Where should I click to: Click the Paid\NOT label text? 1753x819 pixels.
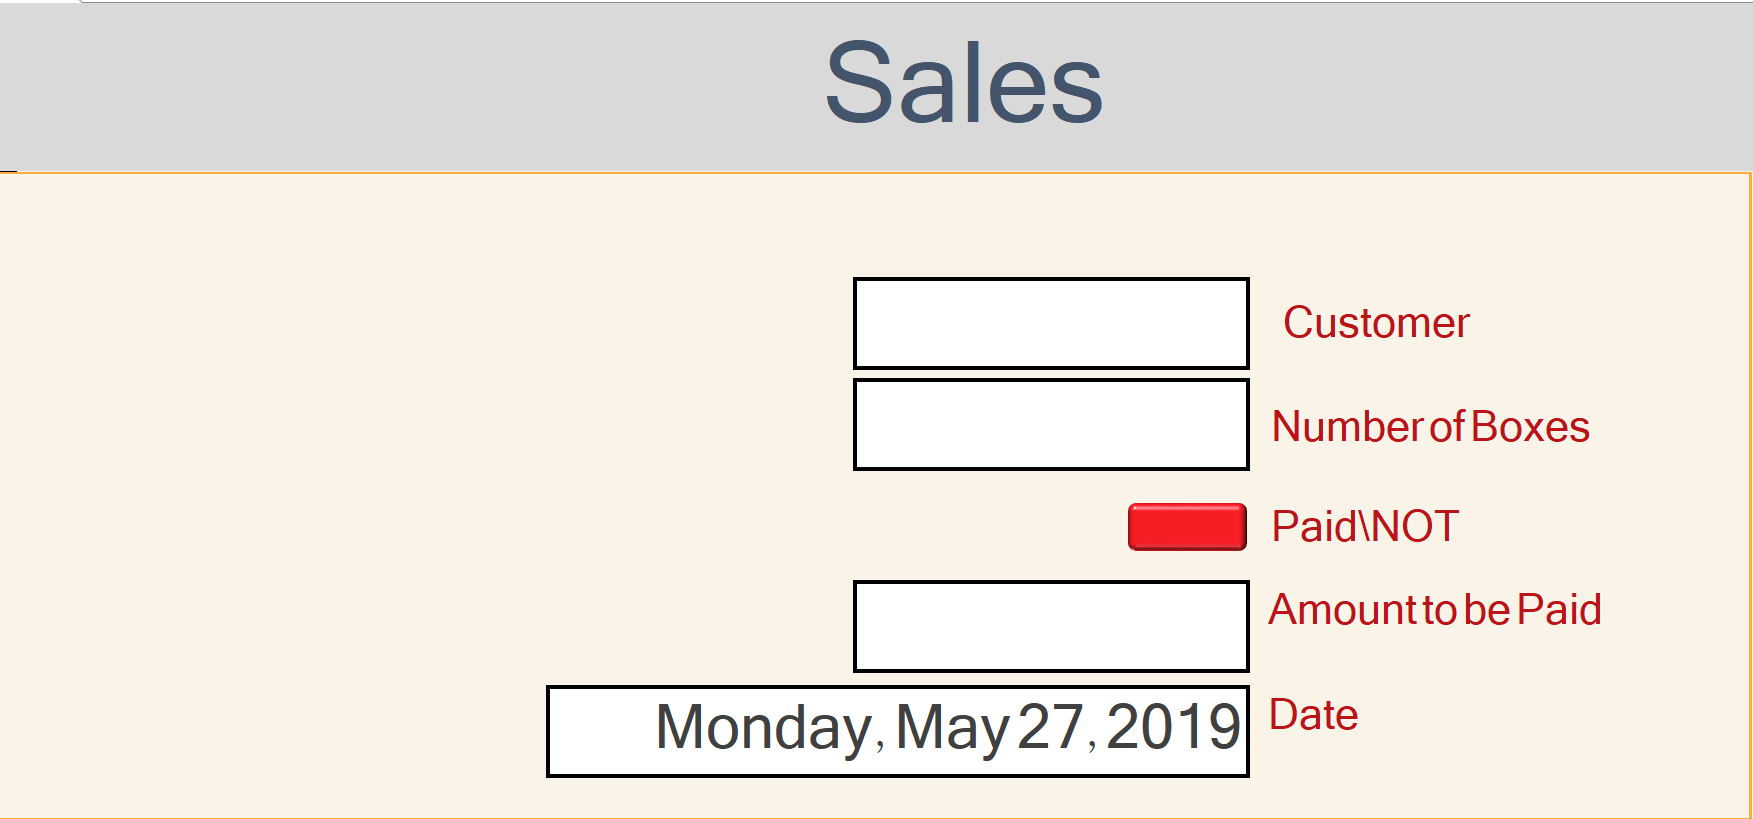1365,527
